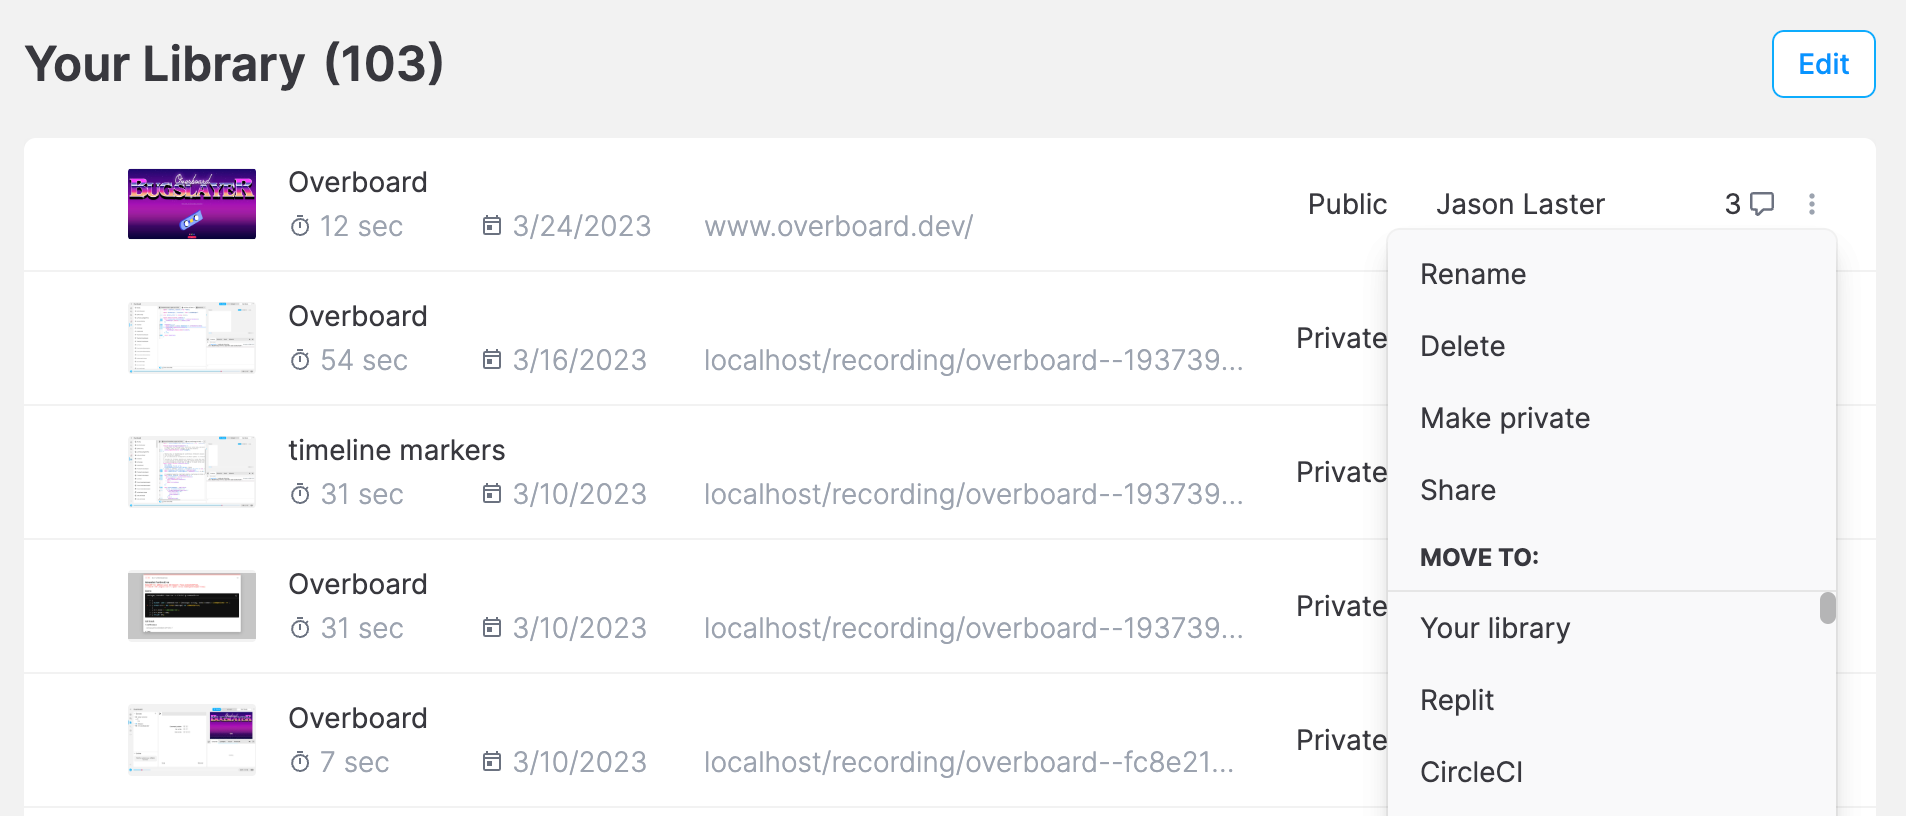The image size is (1906, 816).
Task: Click the stopwatch icon beside 12 sec
Action: (300, 227)
